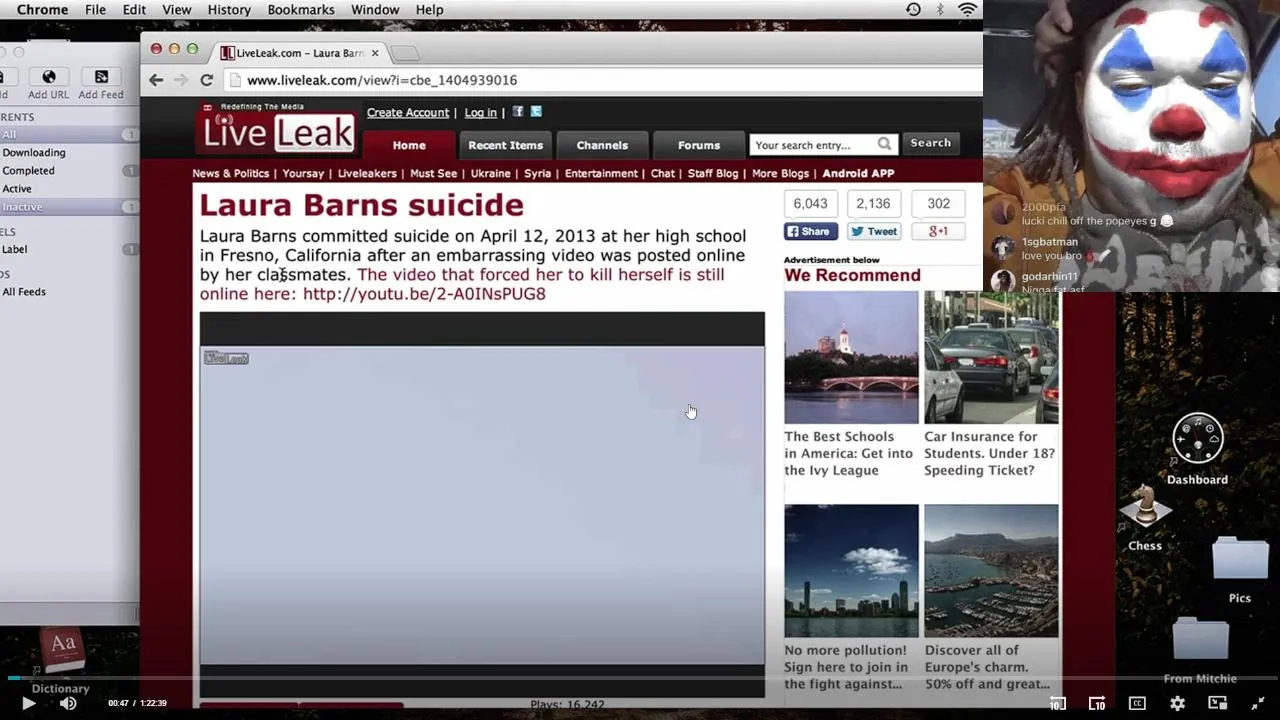Close the LiveLeak.com browser tab
The height and width of the screenshot is (720, 1280).
(375, 53)
